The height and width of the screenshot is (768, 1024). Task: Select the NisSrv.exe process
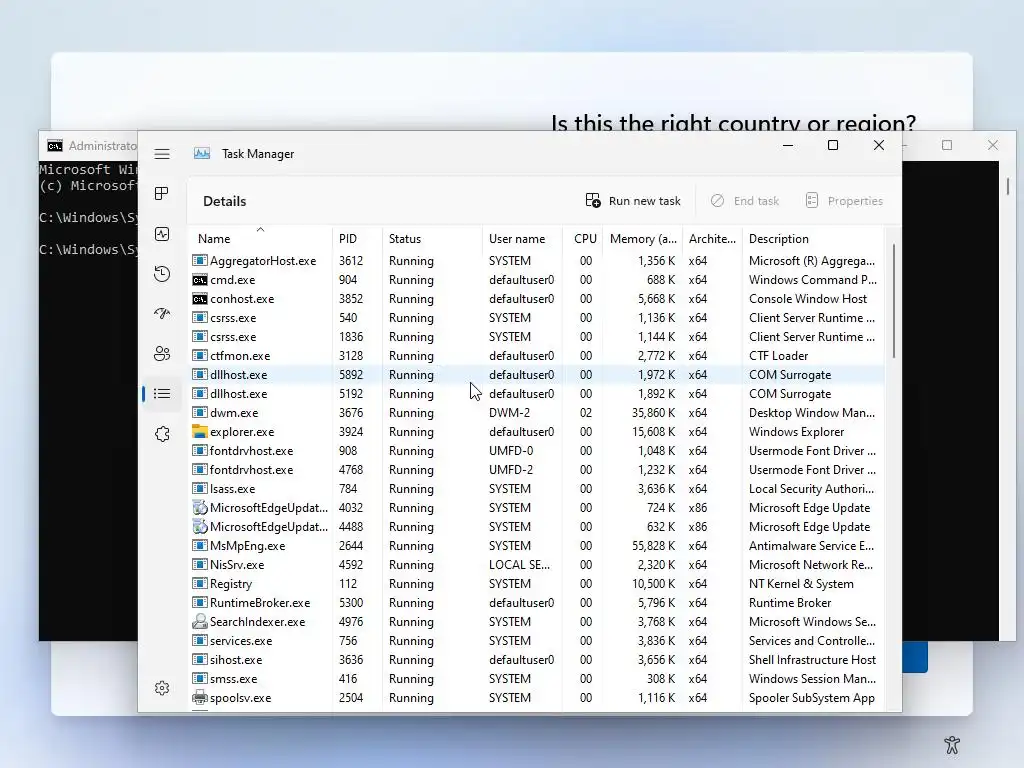(x=537, y=564)
